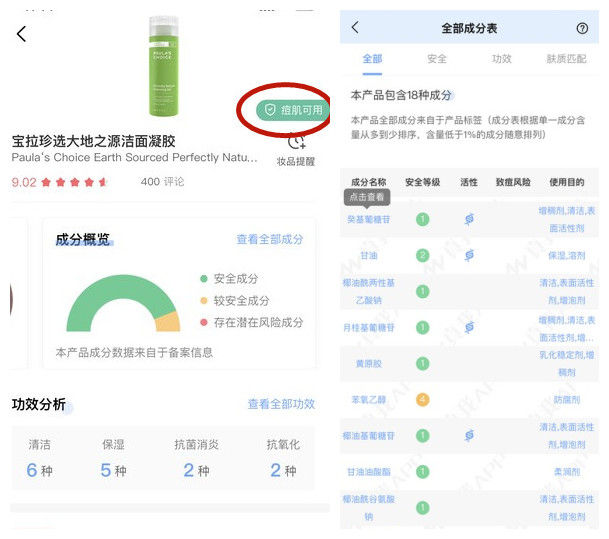Tap the 抗菌消炎 2种 efficacy item
This screenshot has height=539, width=609.
coord(197,458)
